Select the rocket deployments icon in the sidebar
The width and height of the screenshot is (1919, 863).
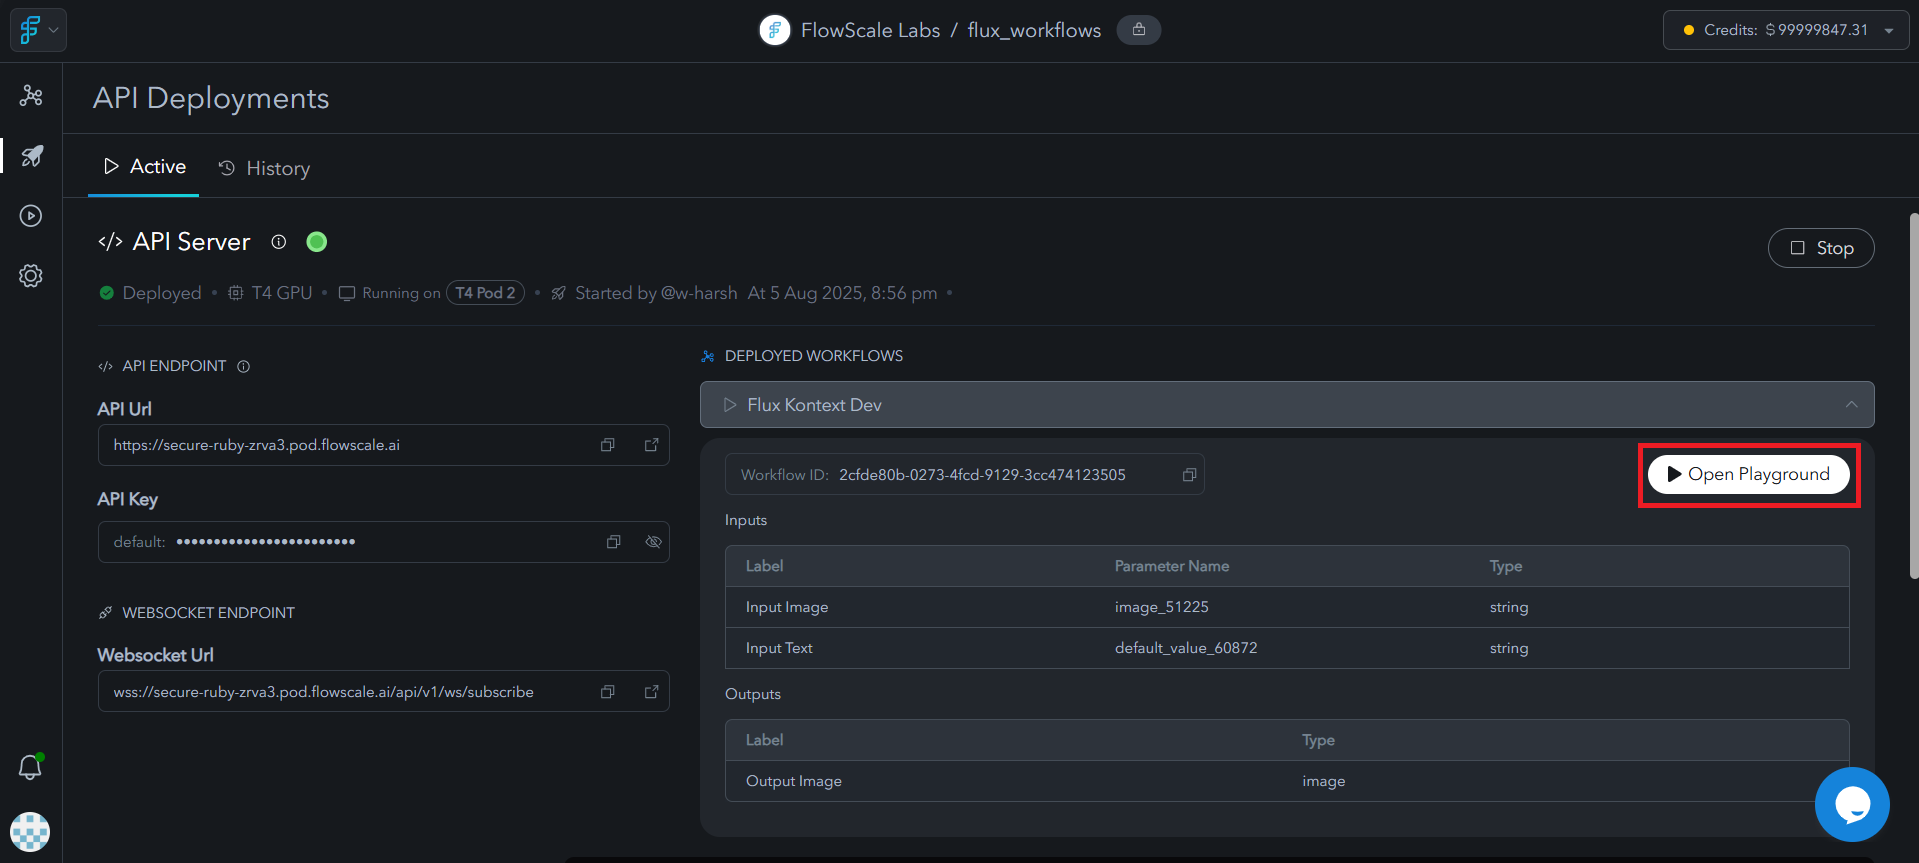coord(31,156)
